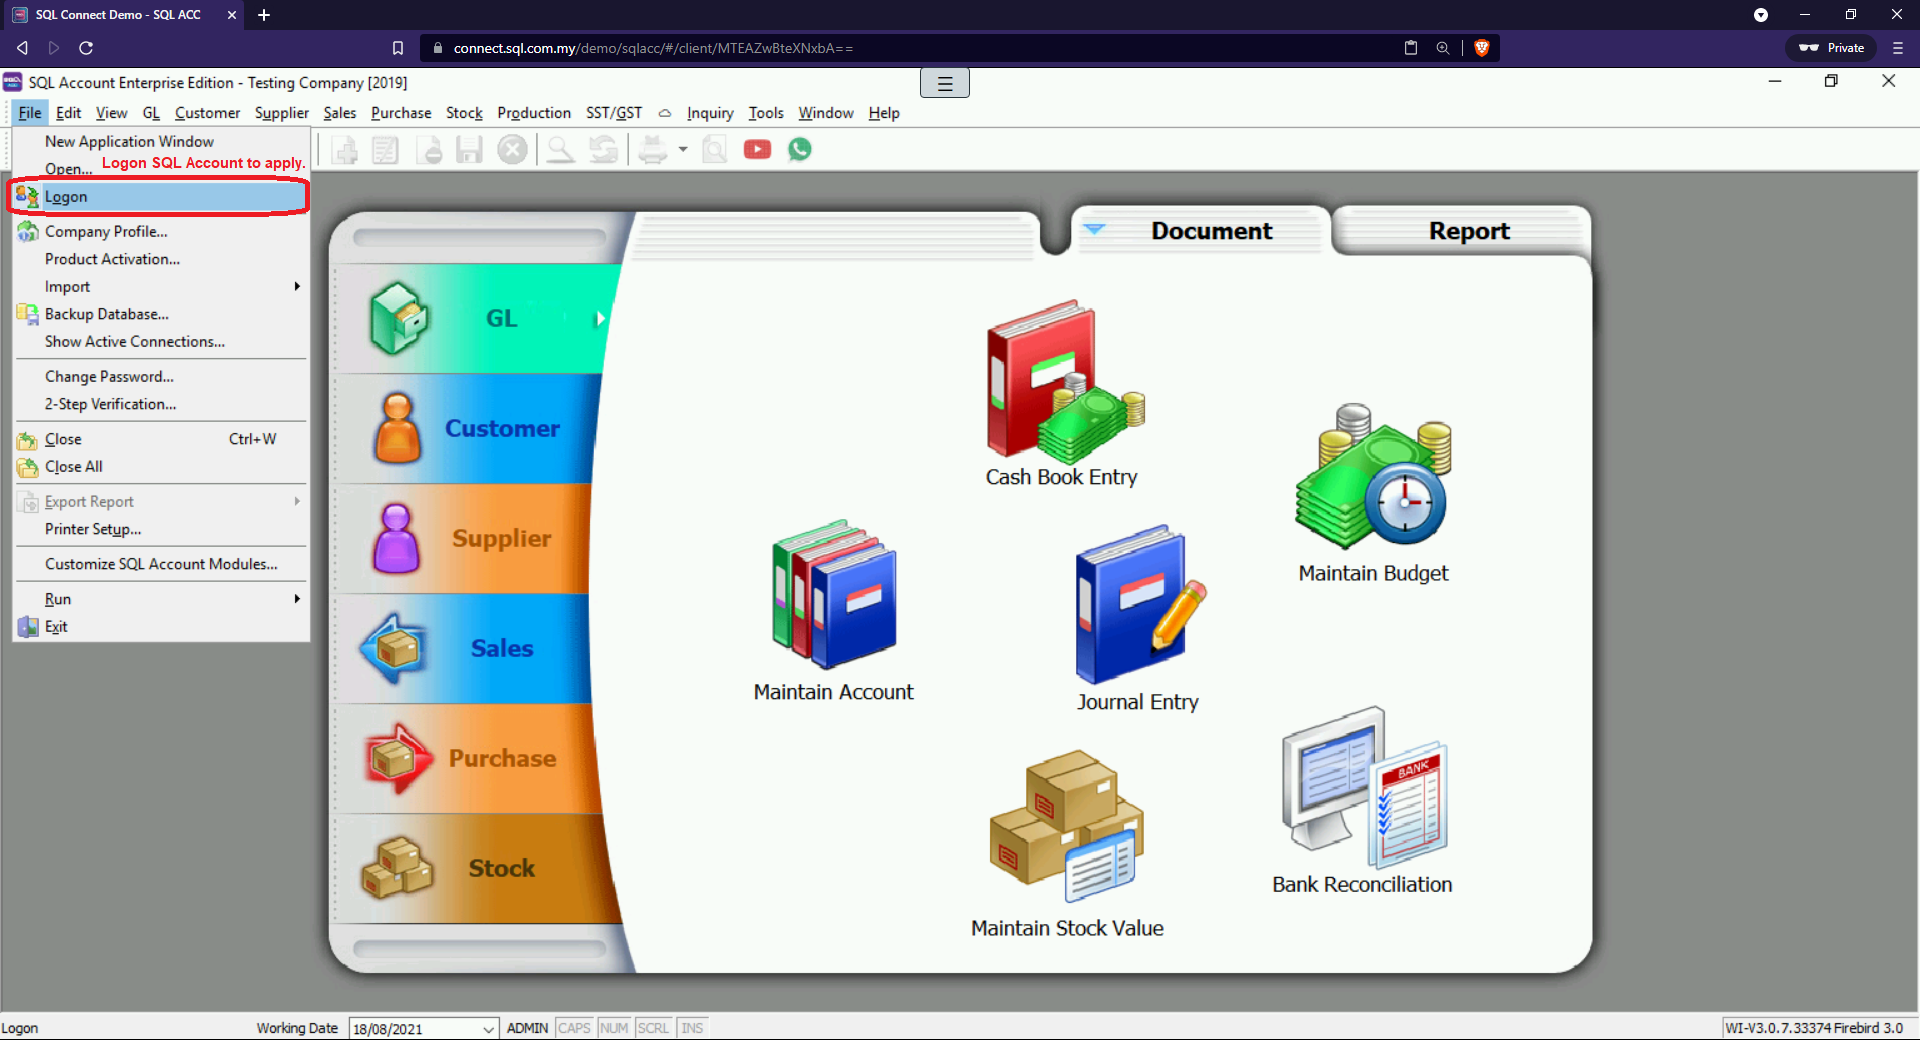The width and height of the screenshot is (1920, 1040).
Task: Open the YouTube icon in the toolbar
Action: 758,149
